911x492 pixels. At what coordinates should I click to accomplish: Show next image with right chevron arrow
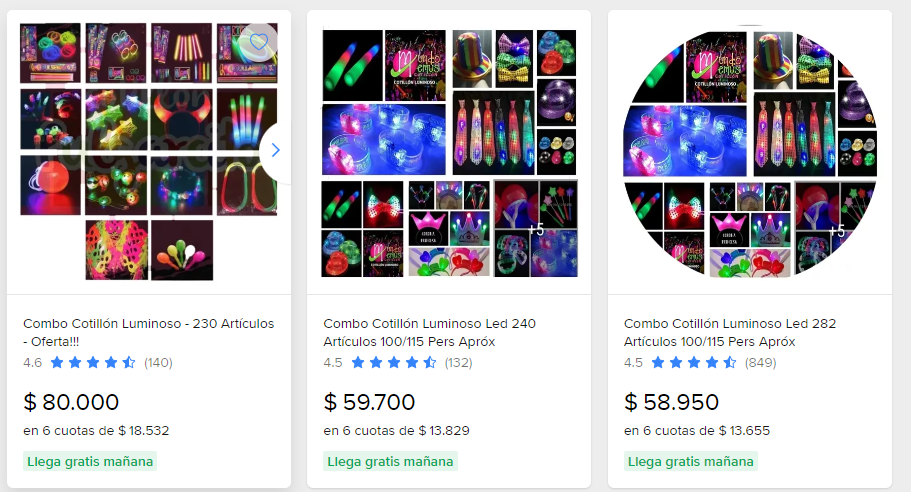(275, 150)
